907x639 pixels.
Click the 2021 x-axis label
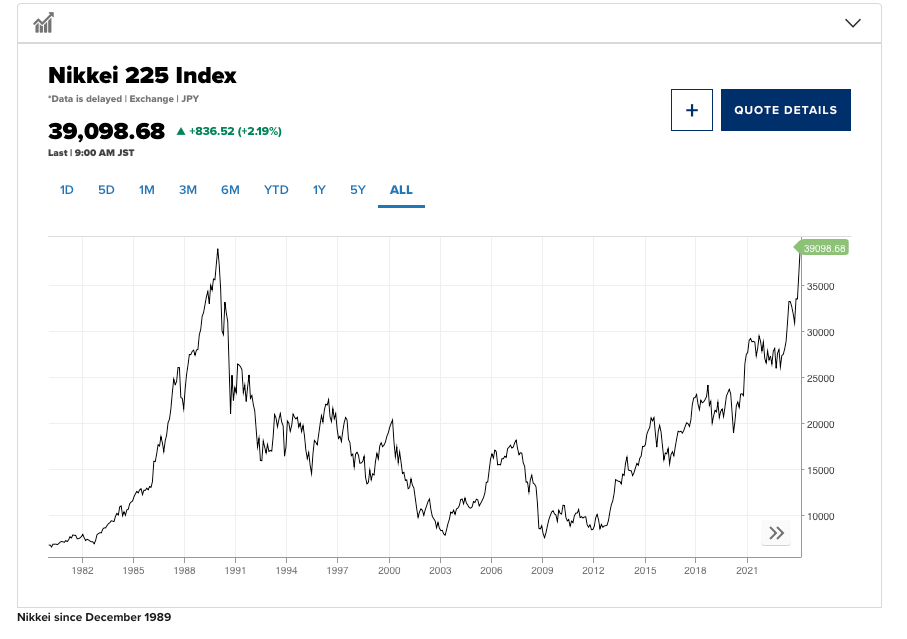point(747,571)
